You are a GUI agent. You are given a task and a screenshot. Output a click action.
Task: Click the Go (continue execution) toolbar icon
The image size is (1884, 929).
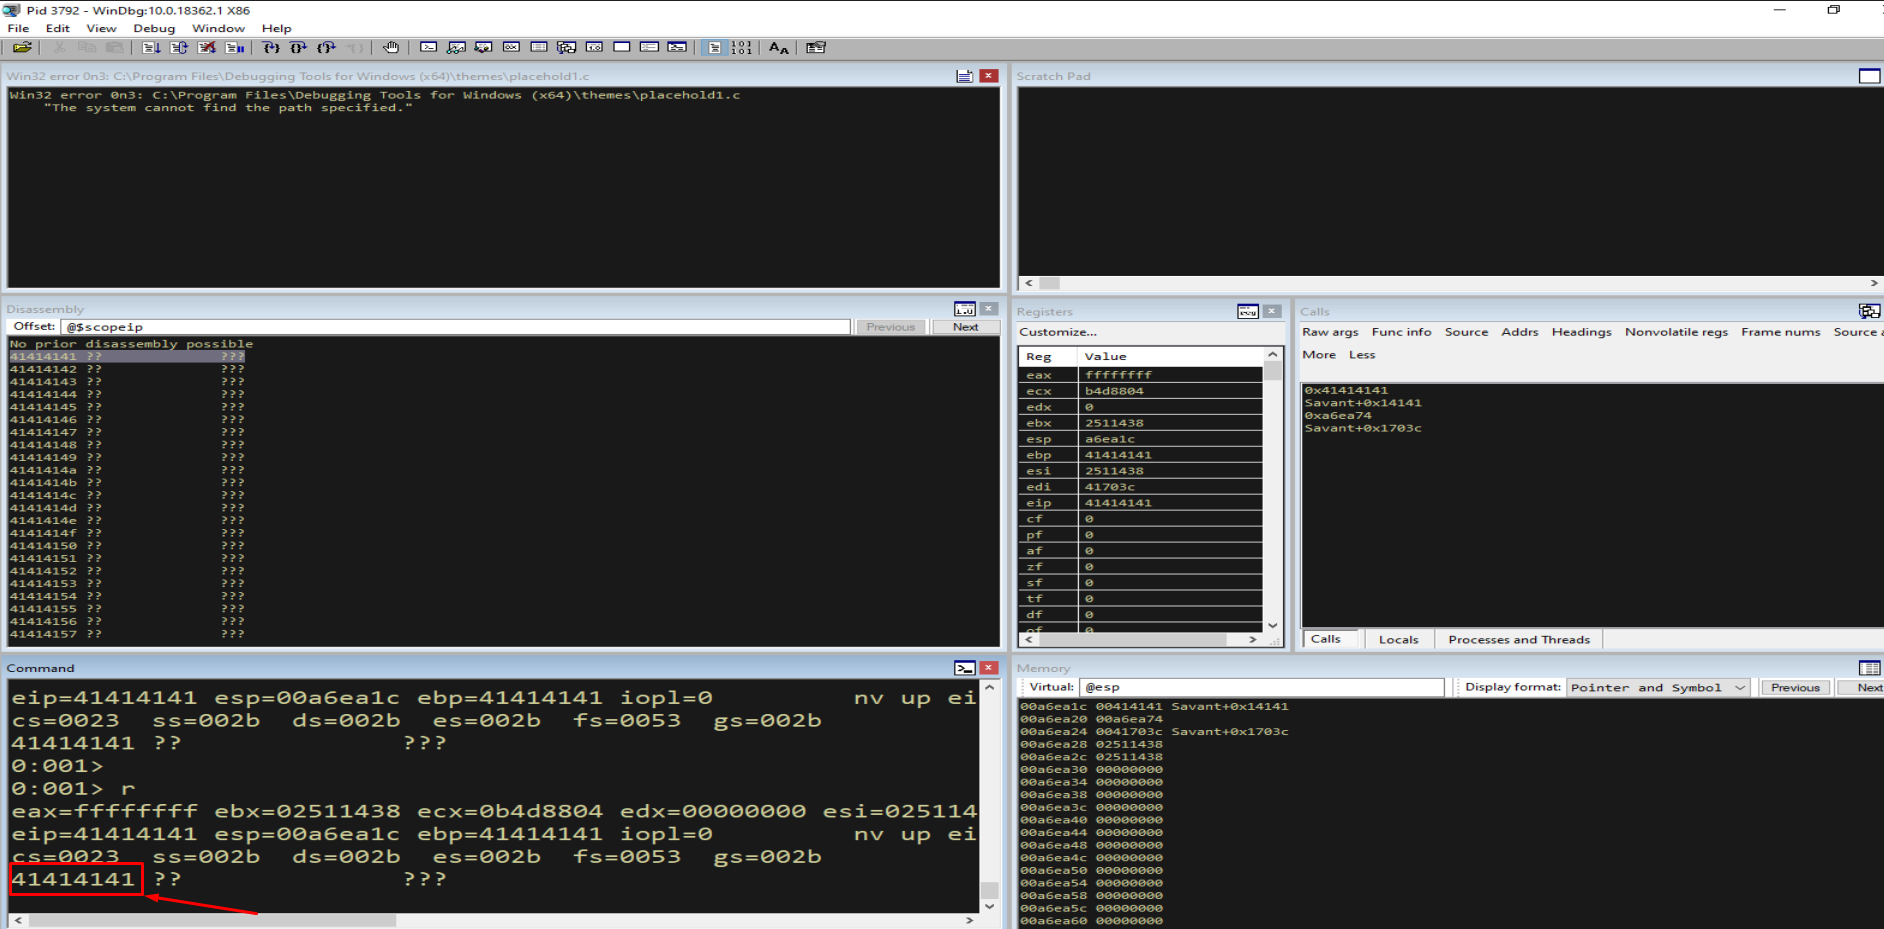tap(151, 47)
